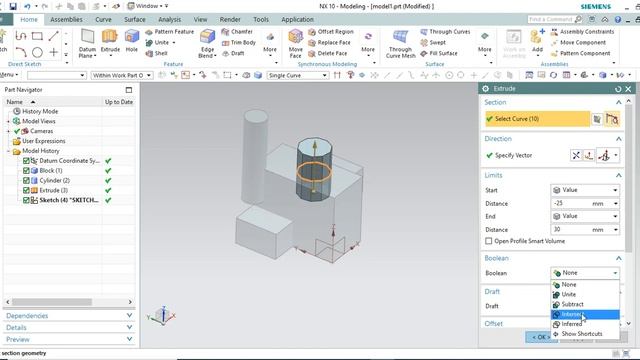Toggle checkbox for Sketch (4)

point(26,200)
